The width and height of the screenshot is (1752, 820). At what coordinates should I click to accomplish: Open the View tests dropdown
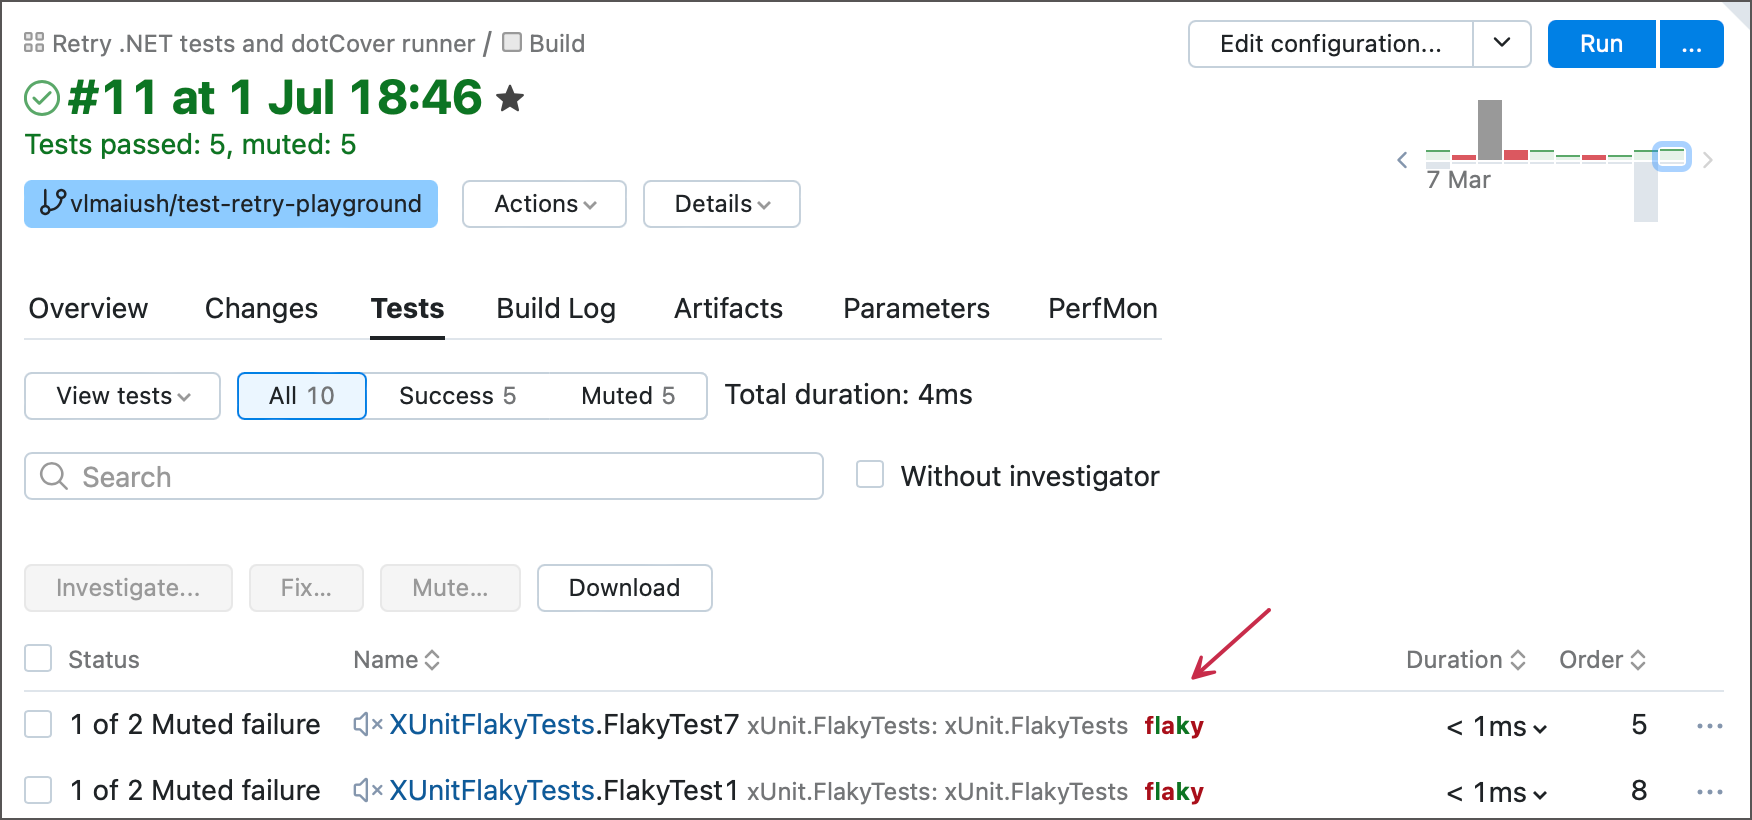122,396
